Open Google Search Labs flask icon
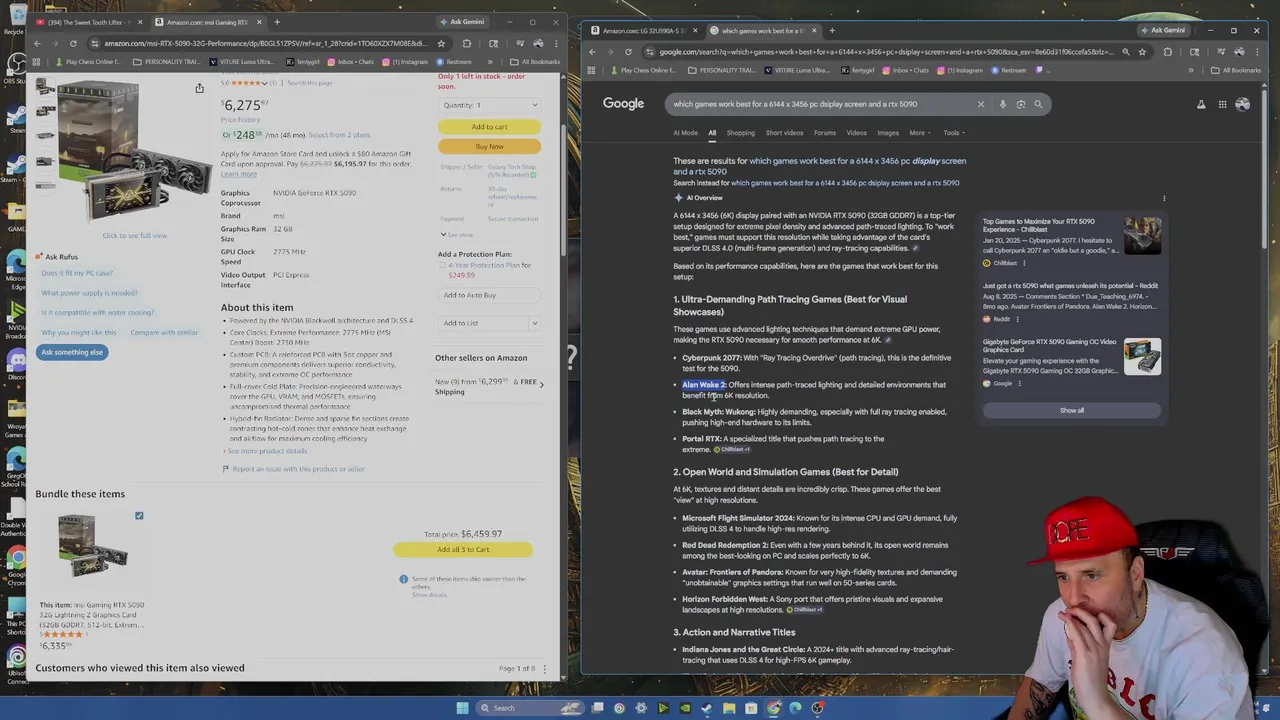Screen dimensions: 1280x720 pos(1201,104)
